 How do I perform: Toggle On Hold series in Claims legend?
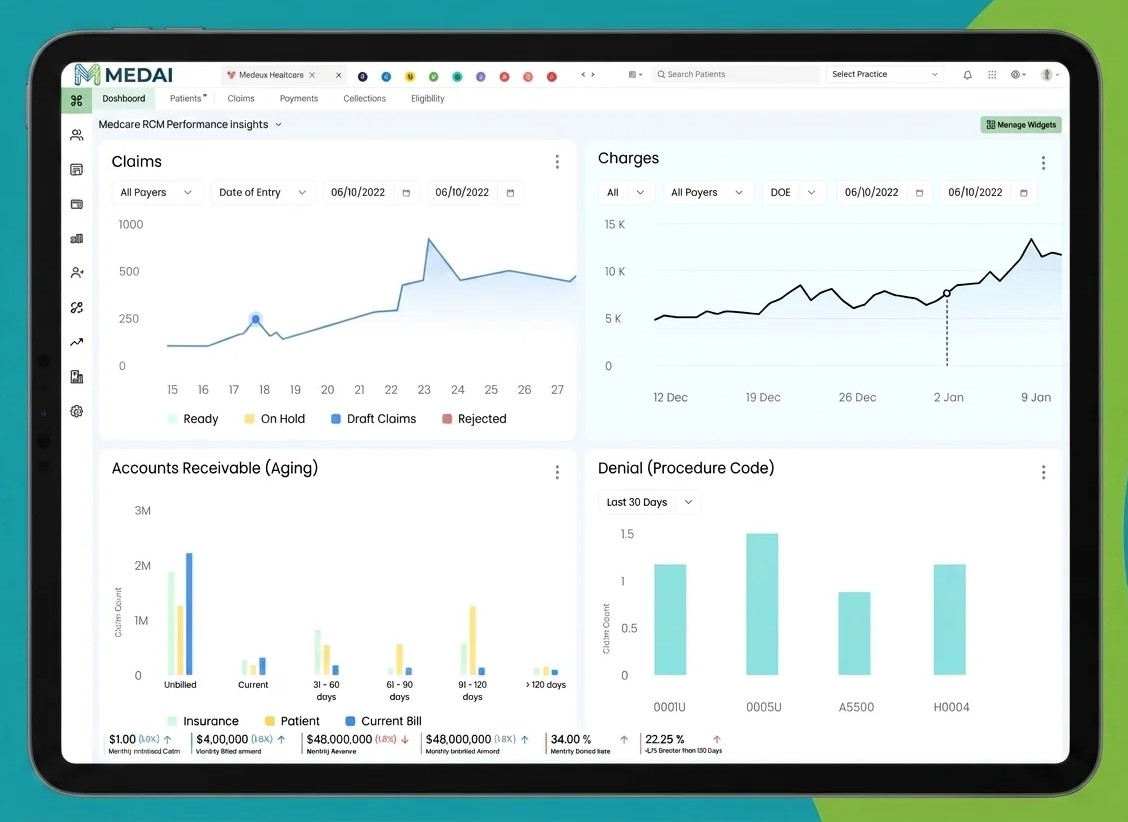(x=274, y=419)
